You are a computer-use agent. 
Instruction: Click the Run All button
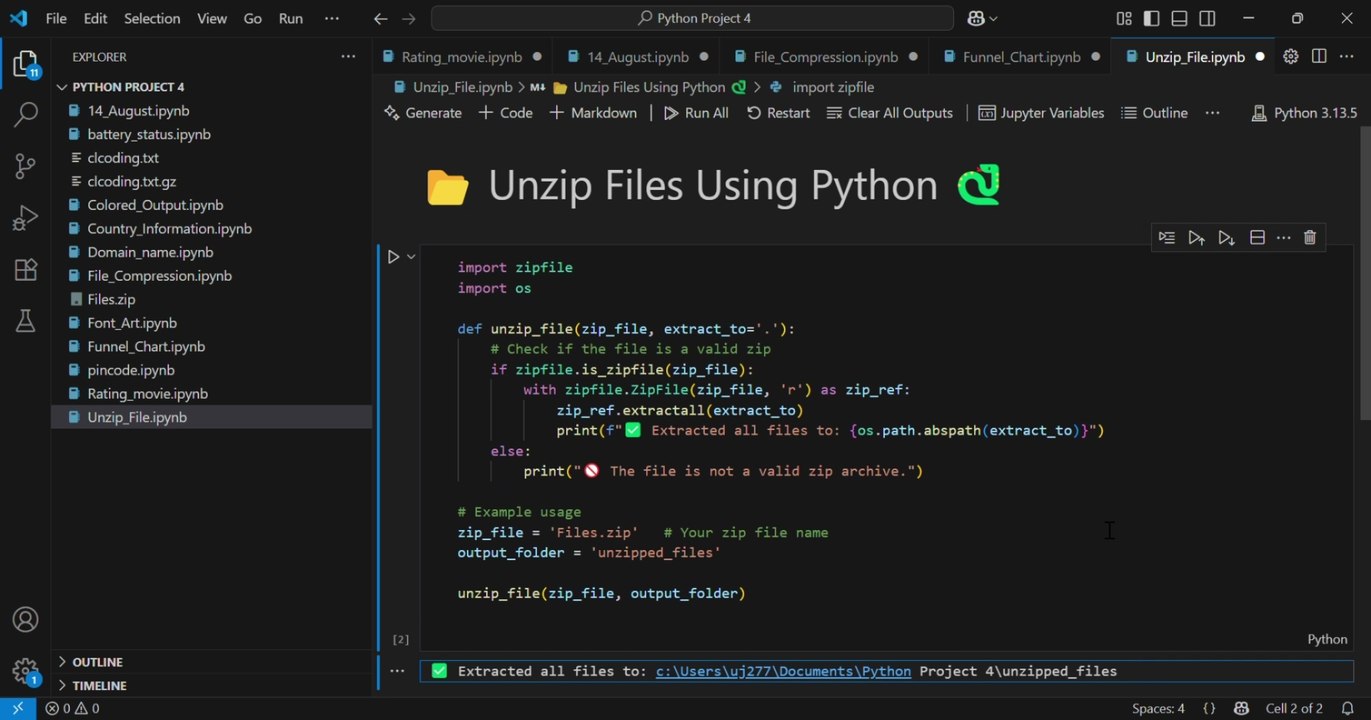click(696, 113)
